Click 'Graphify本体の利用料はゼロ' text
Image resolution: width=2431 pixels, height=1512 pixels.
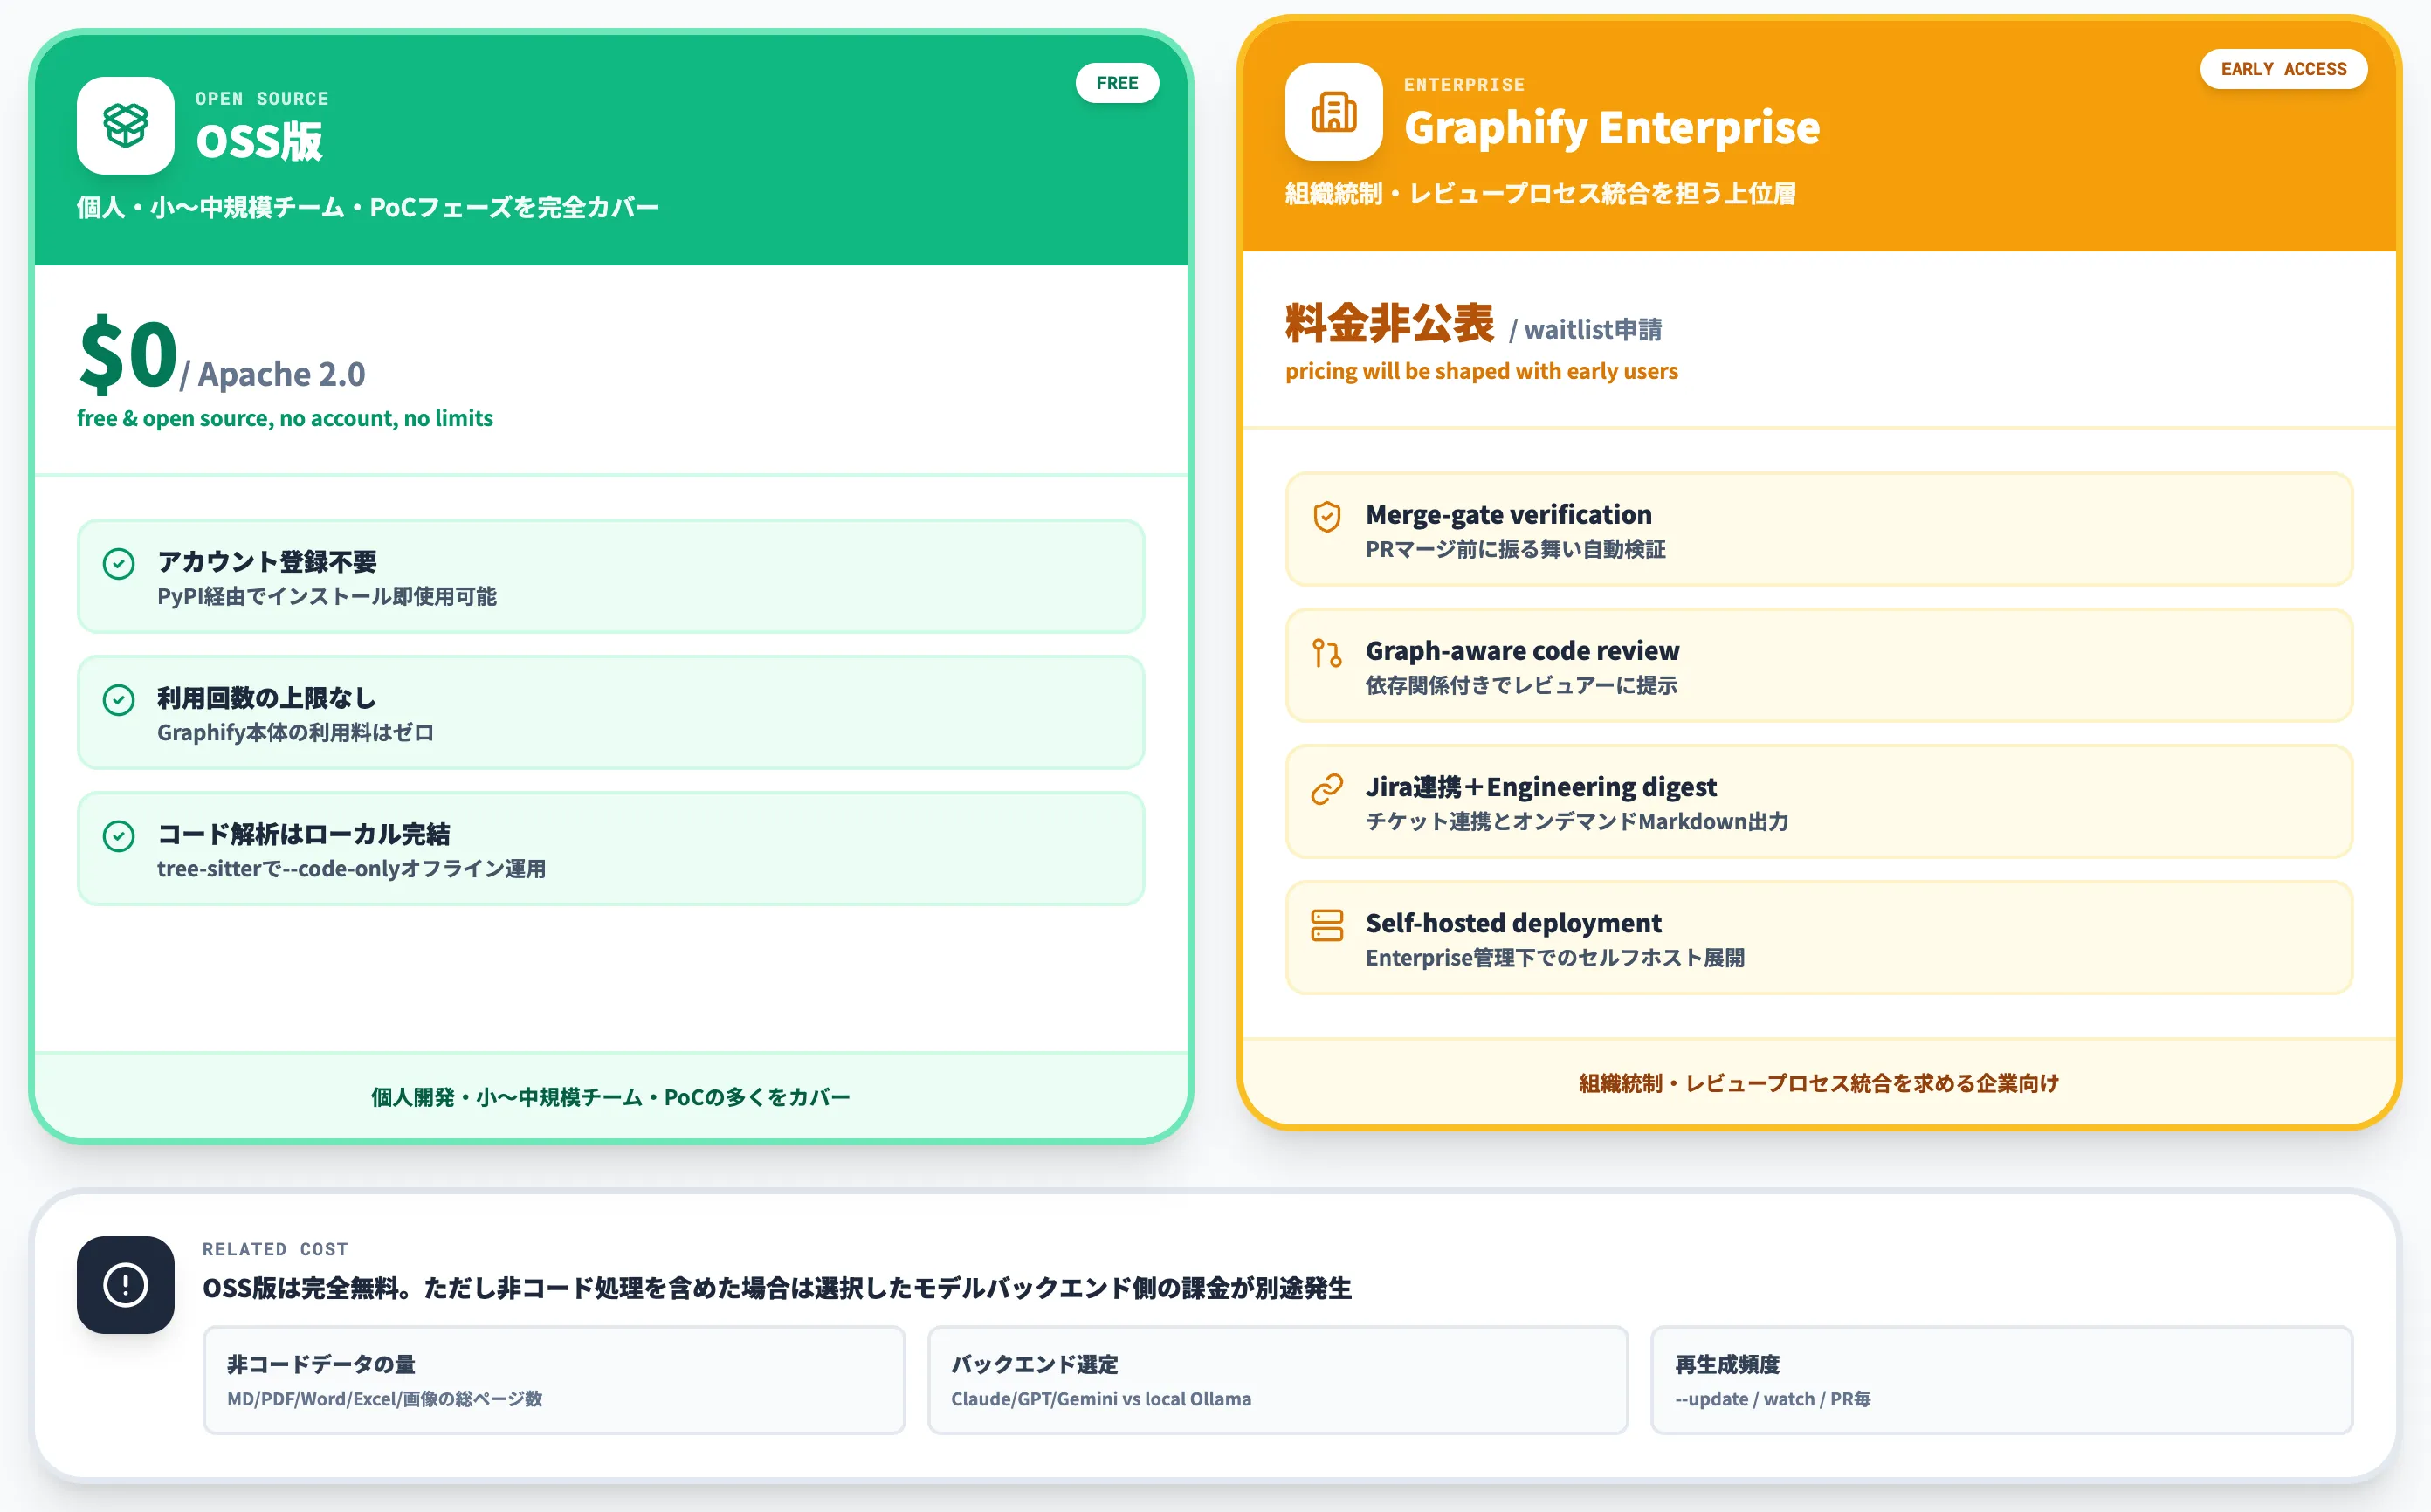coord(296,732)
